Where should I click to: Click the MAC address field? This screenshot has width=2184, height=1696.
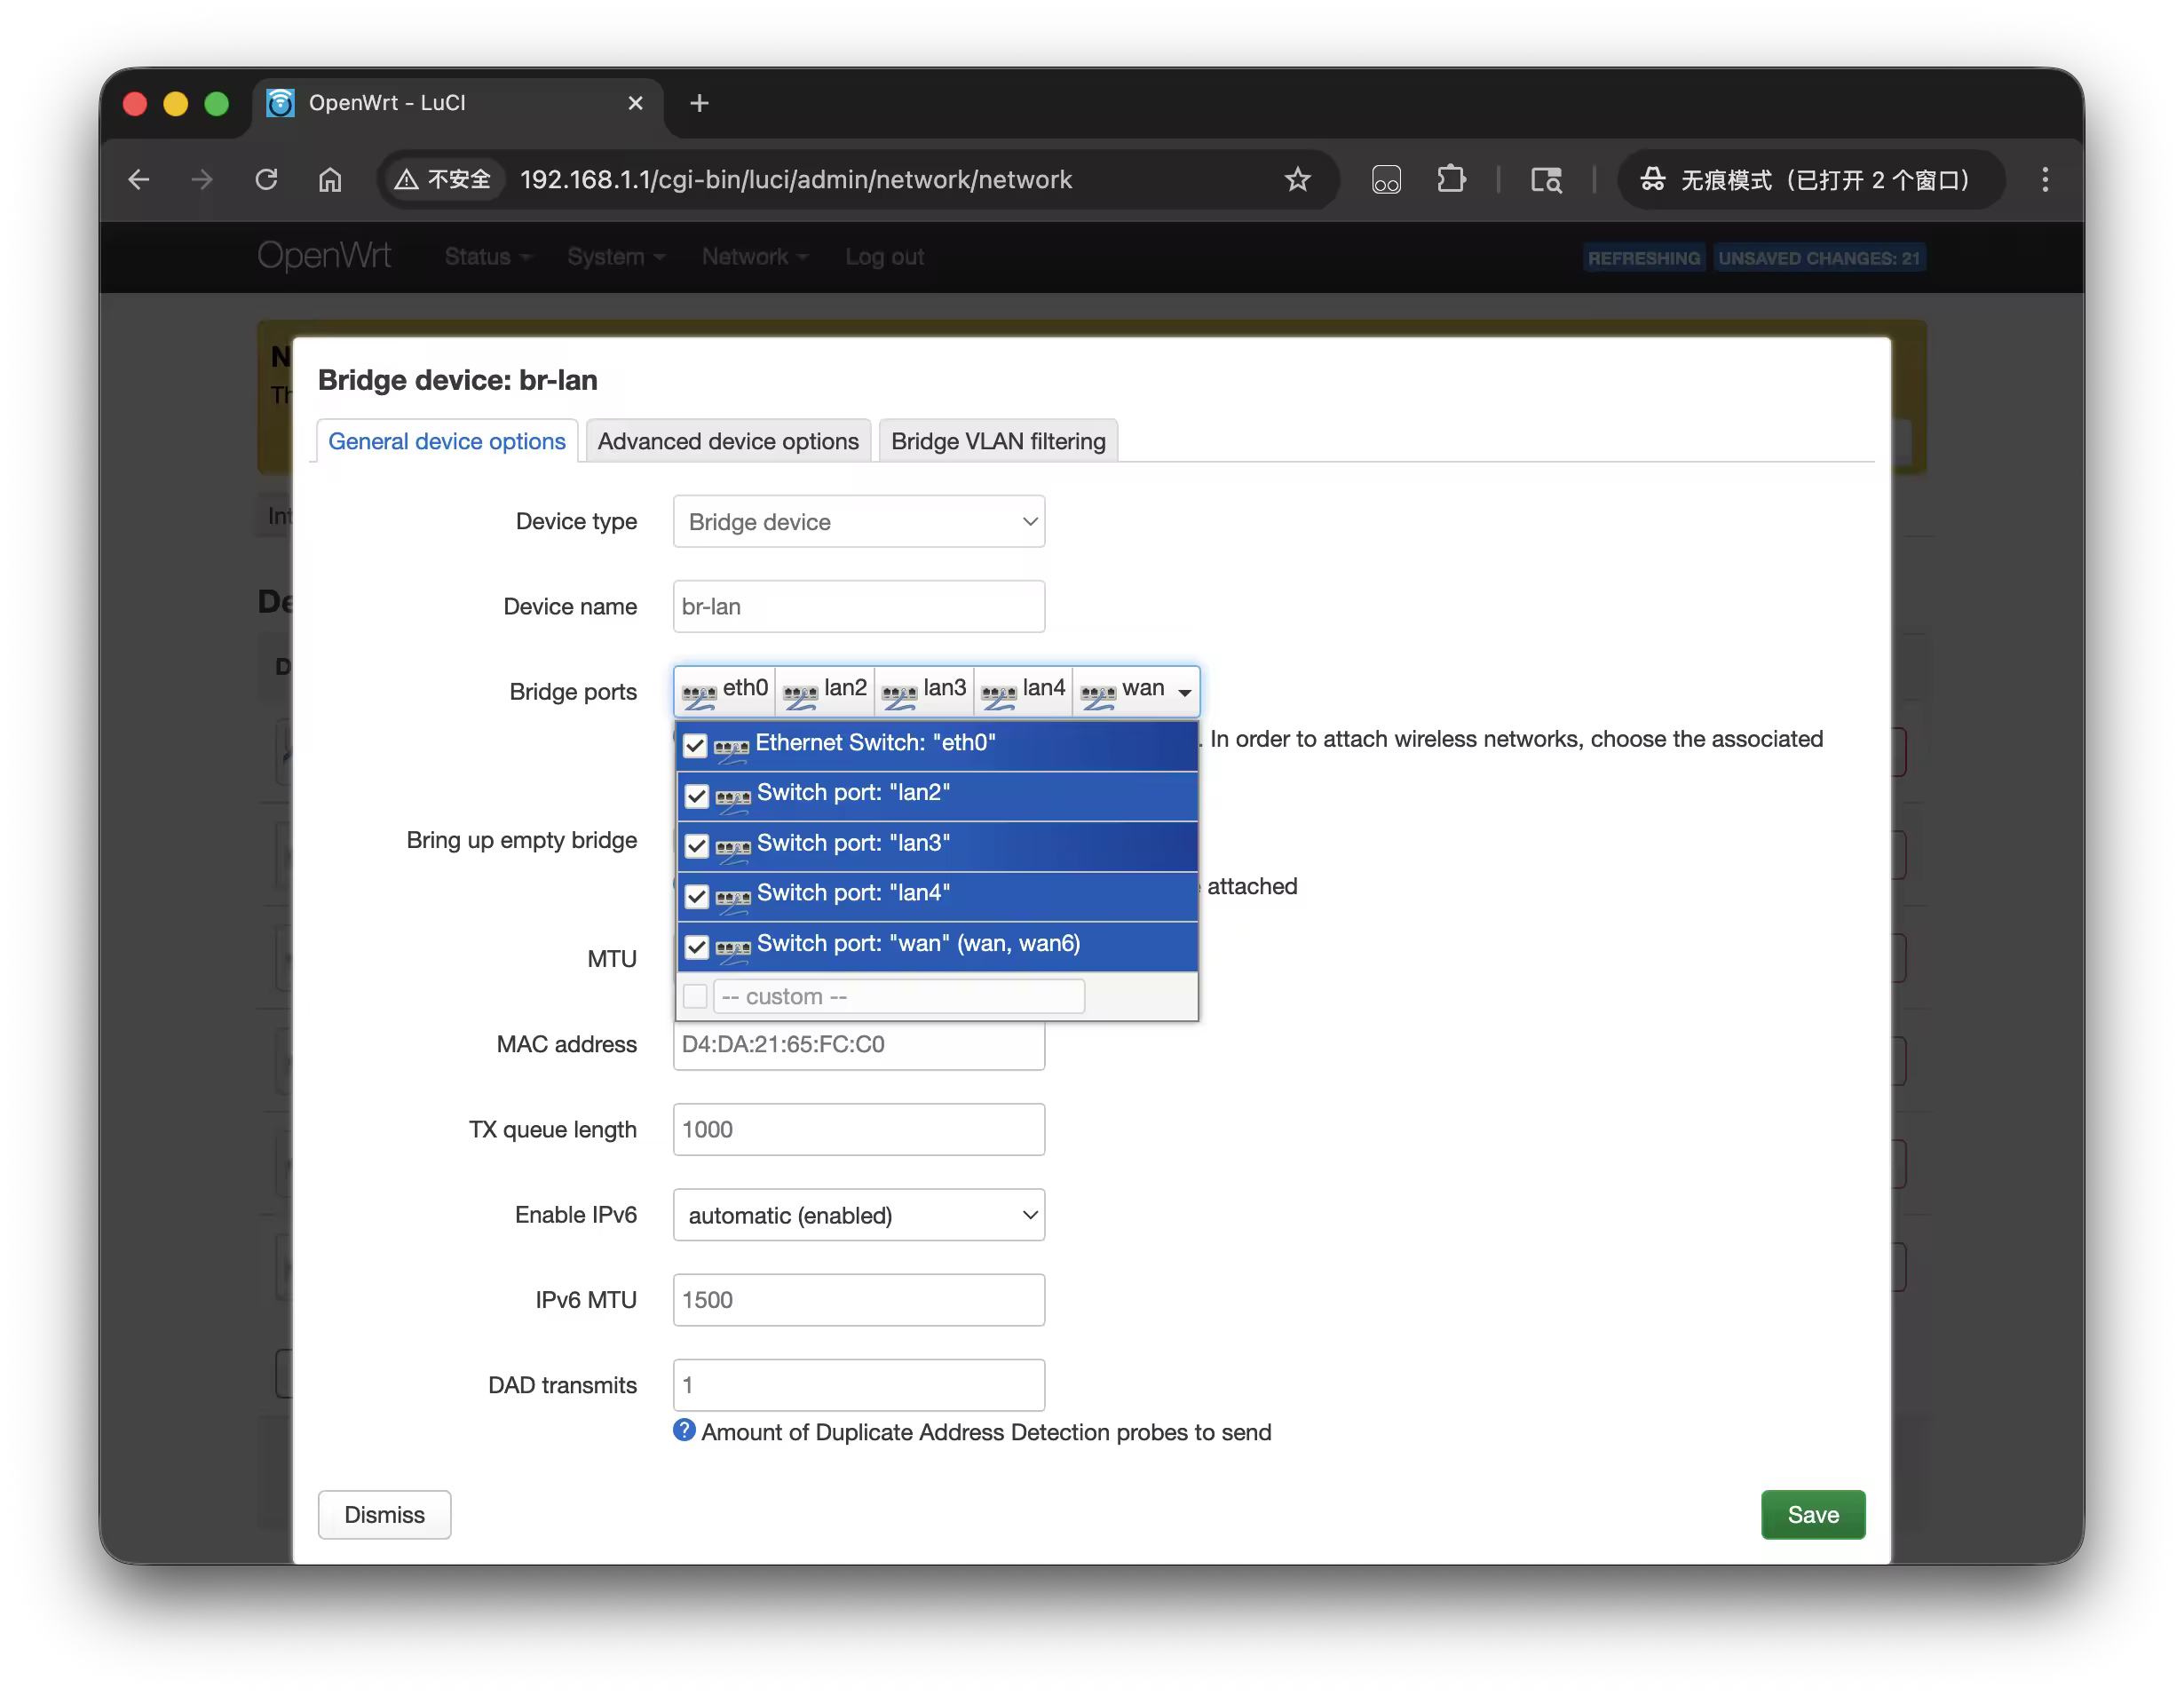tap(858, 1044)
